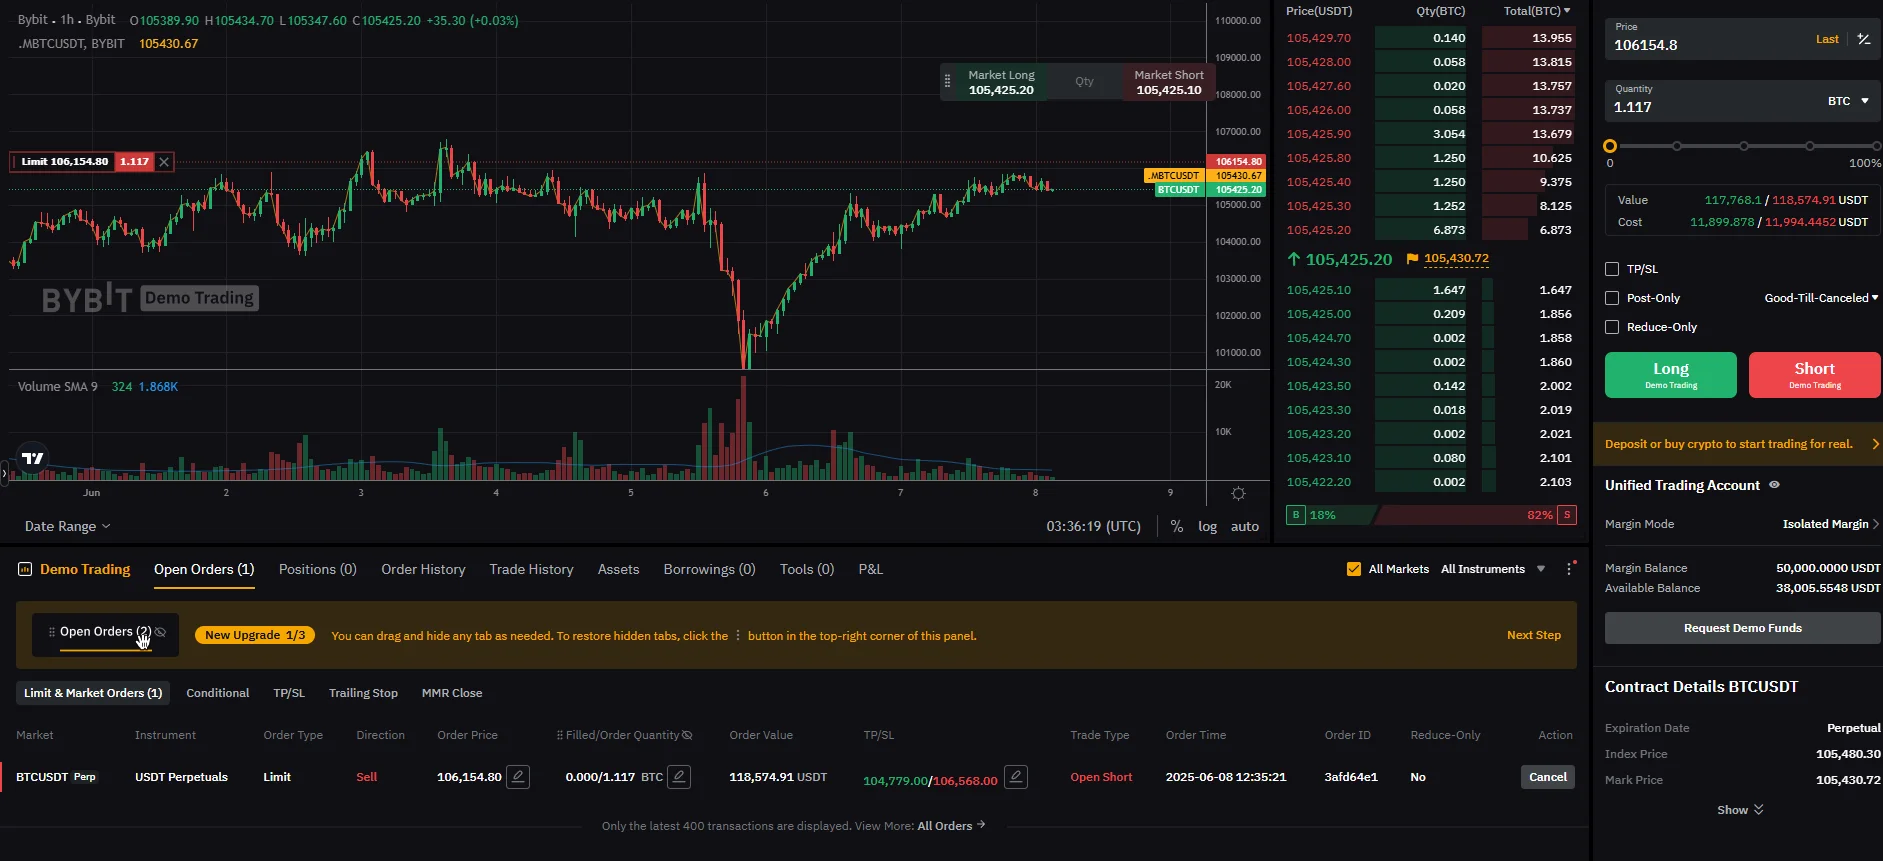Click the chevron arrow on the deposit banner

pyautogui.click(x=1875, y=444)
